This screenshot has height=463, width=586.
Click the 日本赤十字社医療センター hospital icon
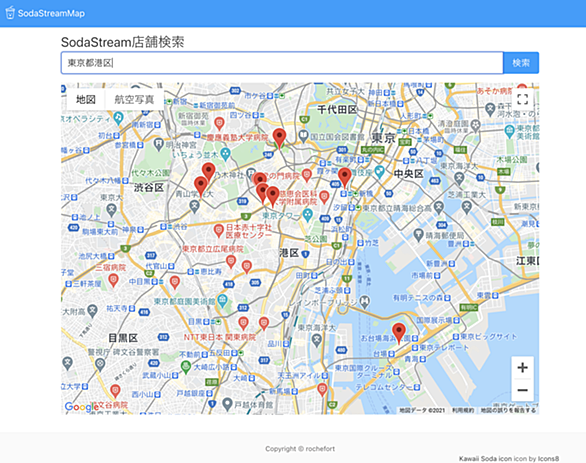tap(218, 230)
